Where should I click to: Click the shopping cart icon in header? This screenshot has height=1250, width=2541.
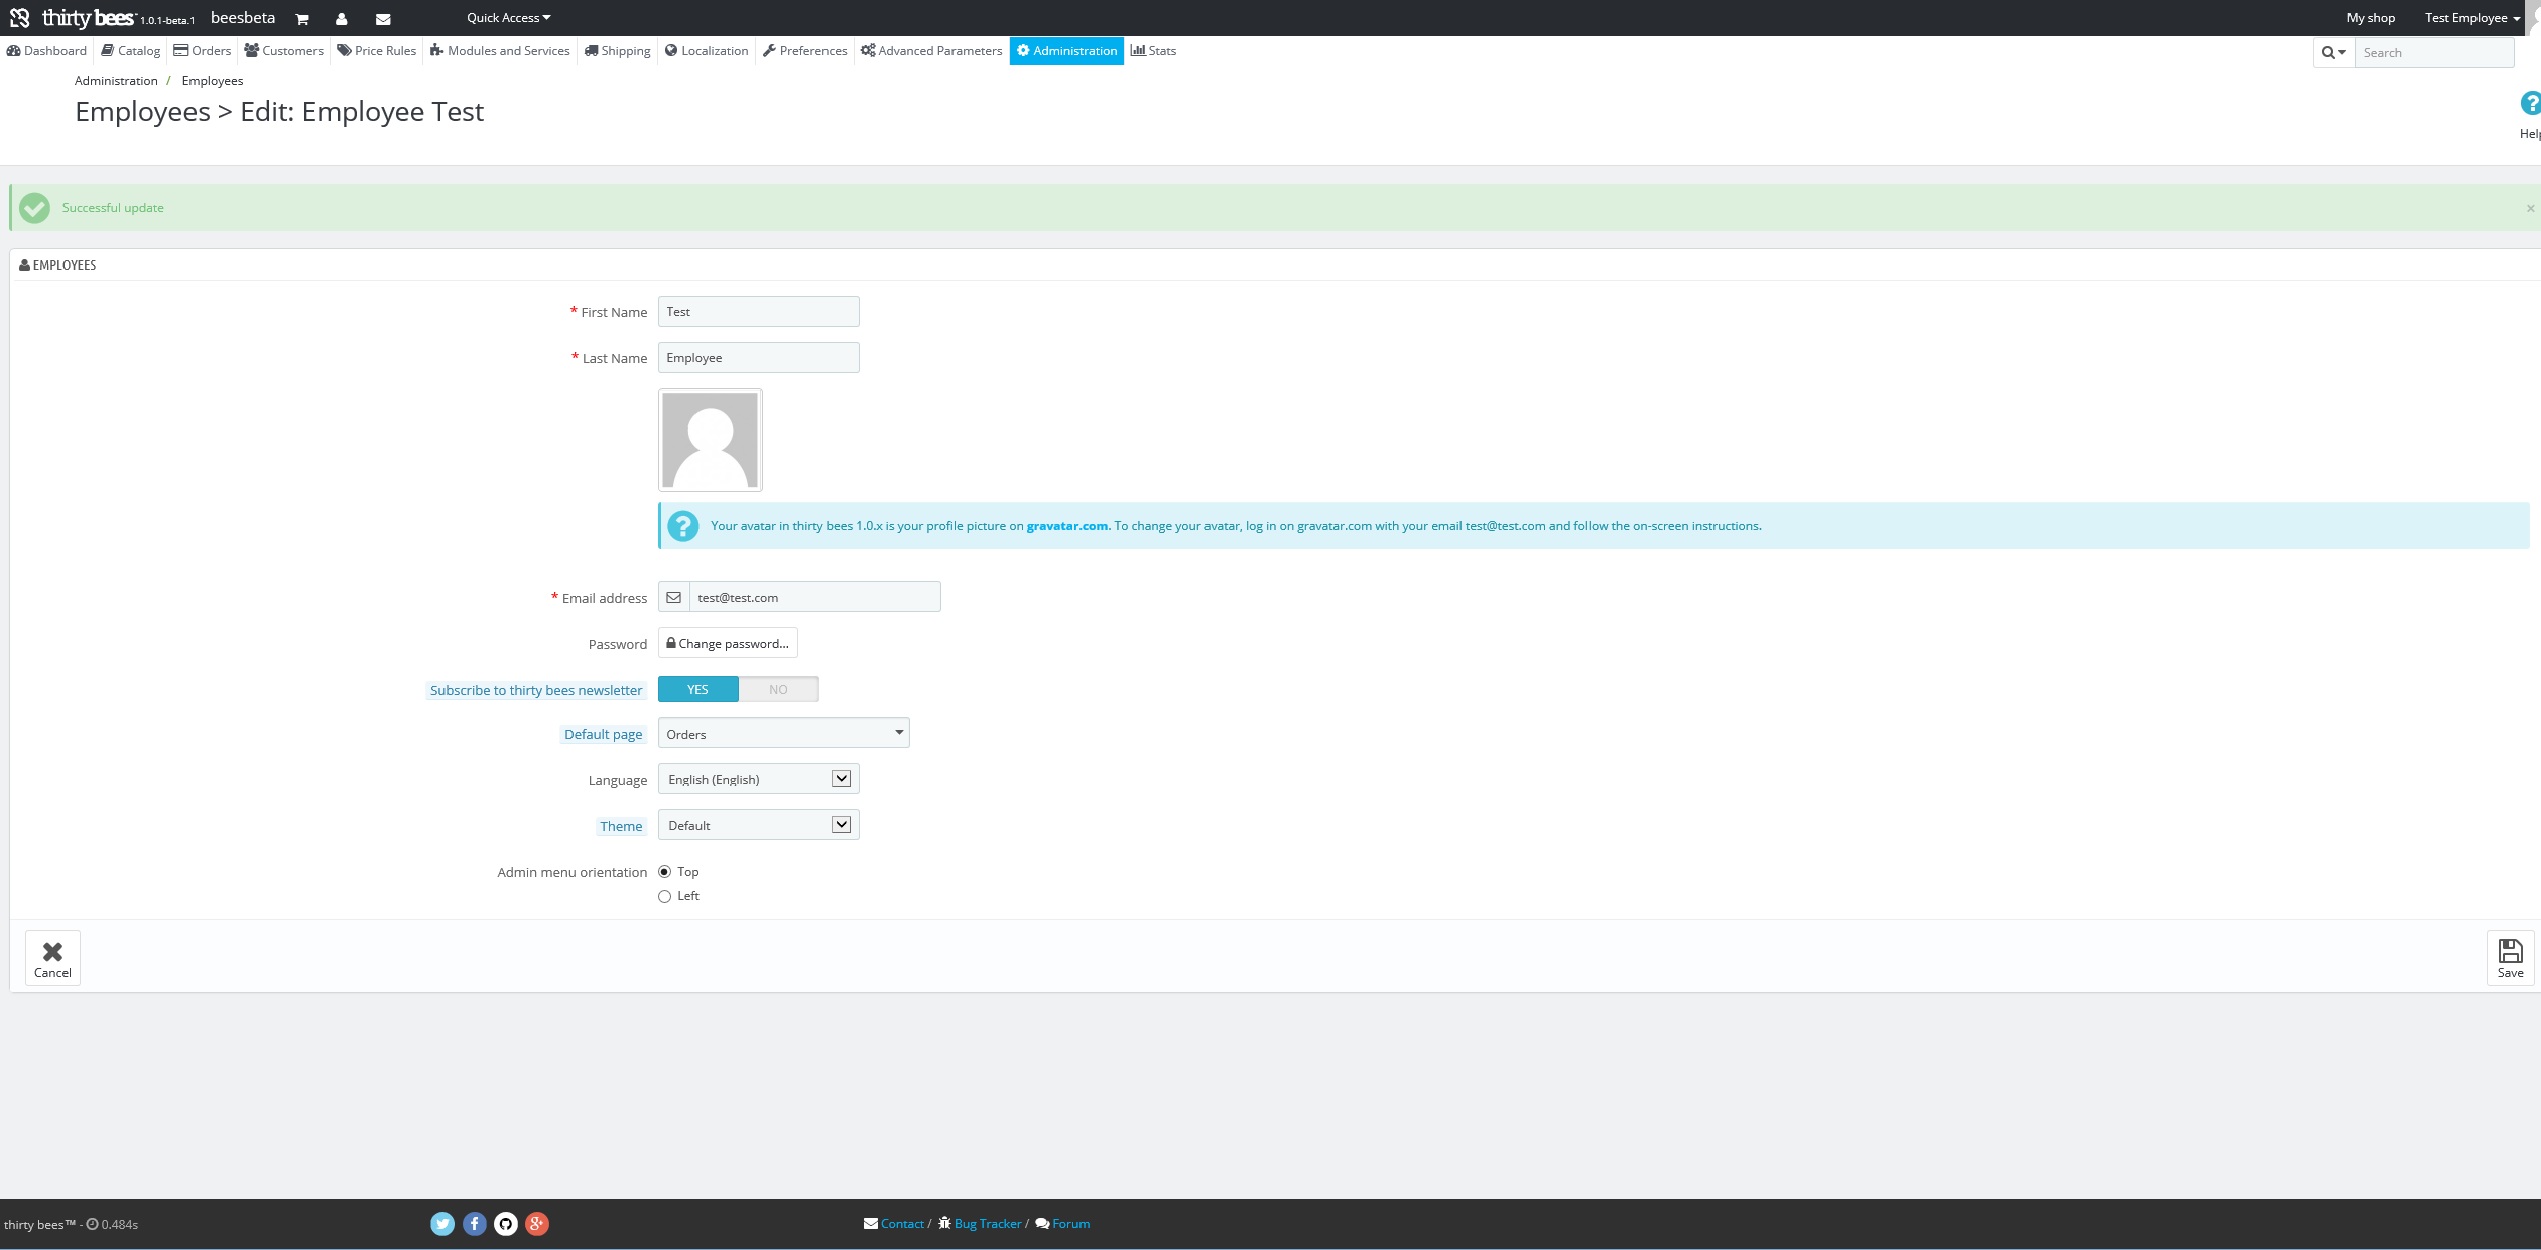pyautogui.click(x=302, y=19)
